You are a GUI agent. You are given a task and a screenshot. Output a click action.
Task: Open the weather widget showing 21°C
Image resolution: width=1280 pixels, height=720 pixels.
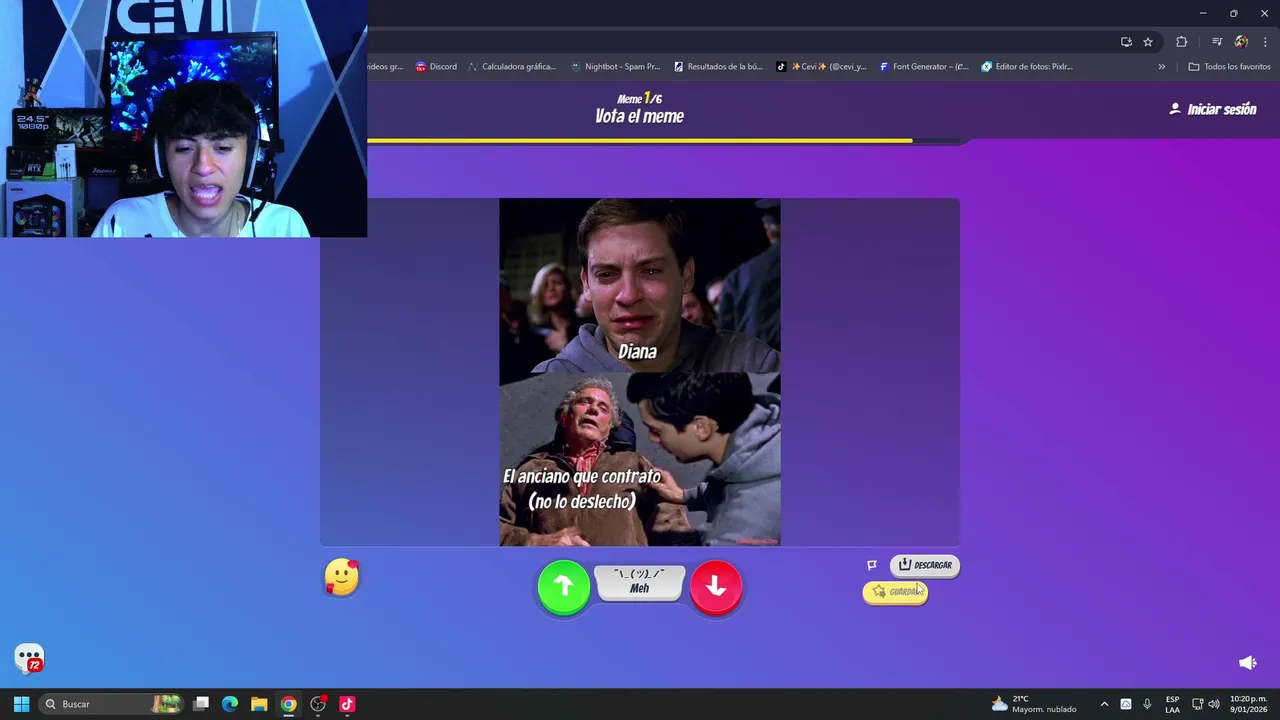coord(1034,704)
